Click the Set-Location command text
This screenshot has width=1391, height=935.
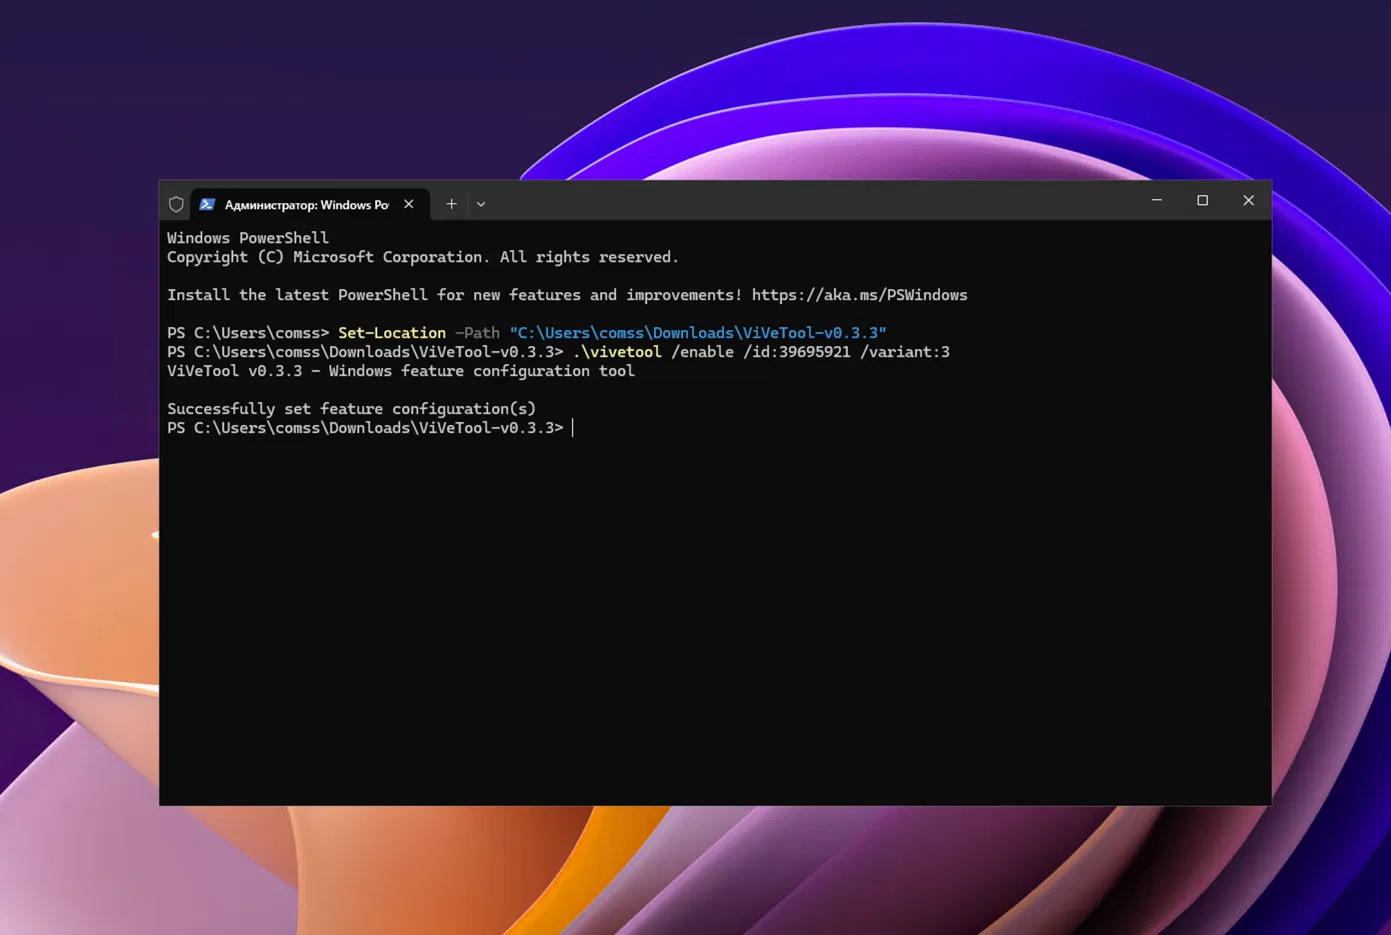pyautogui.click(x=392, y=333)
